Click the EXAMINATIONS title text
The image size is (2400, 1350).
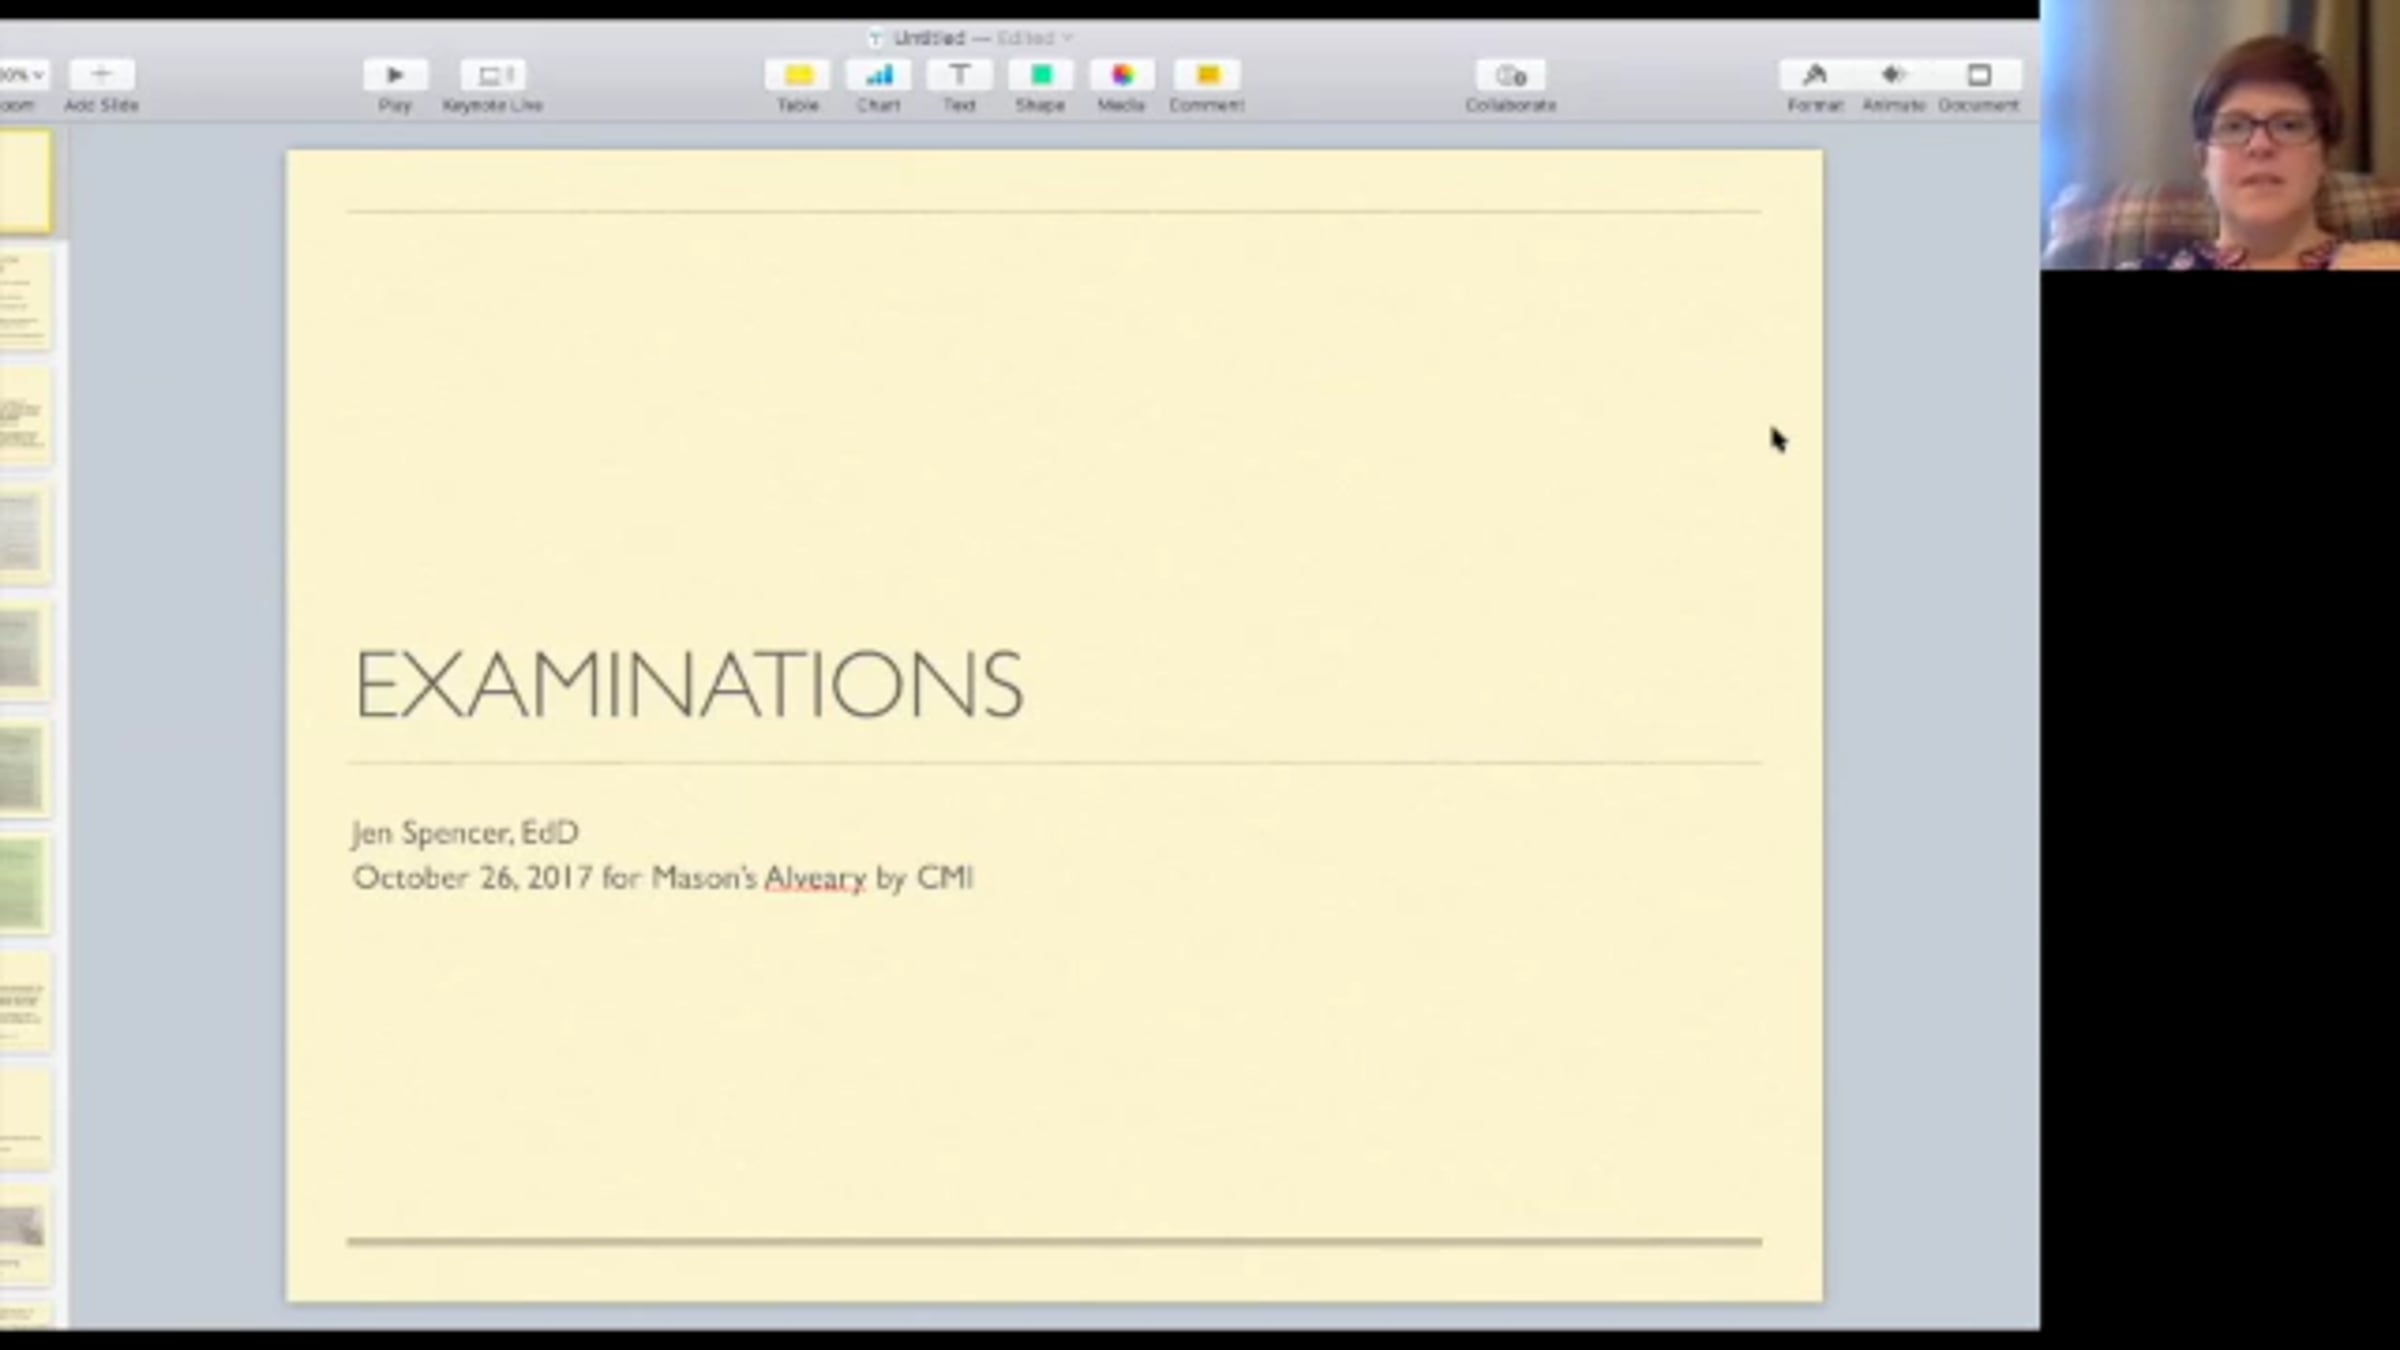688,684
